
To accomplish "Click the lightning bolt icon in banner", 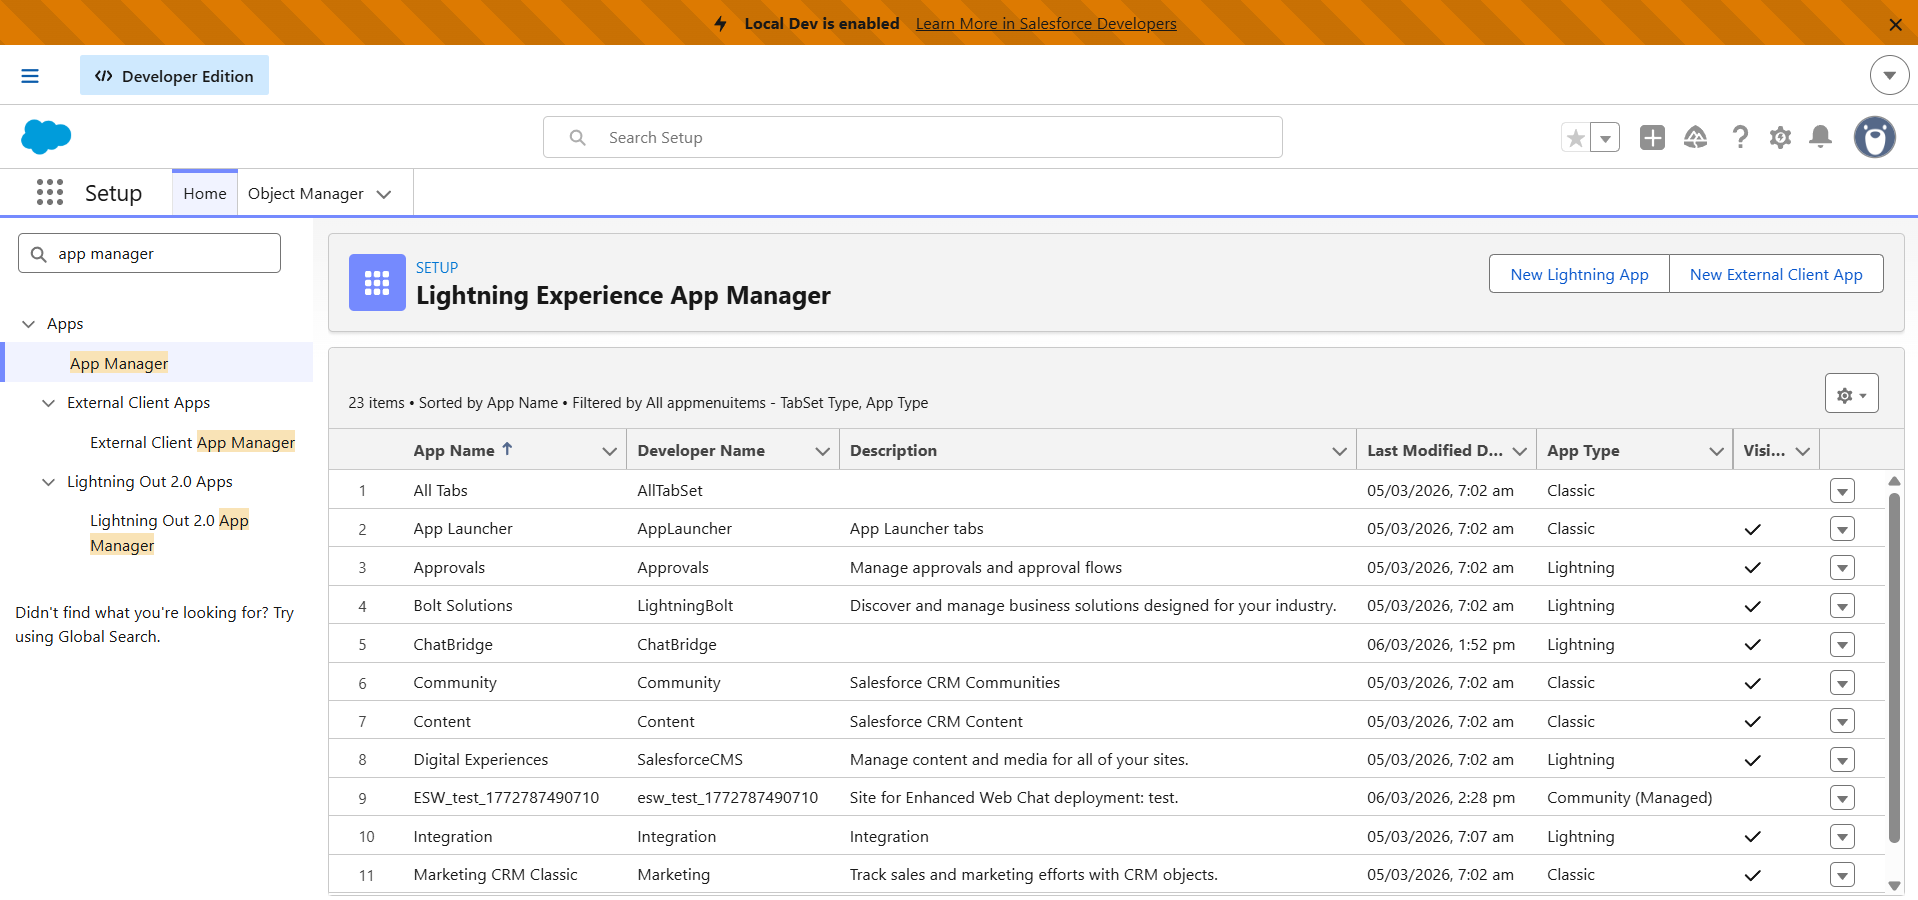I will (720, 23).
